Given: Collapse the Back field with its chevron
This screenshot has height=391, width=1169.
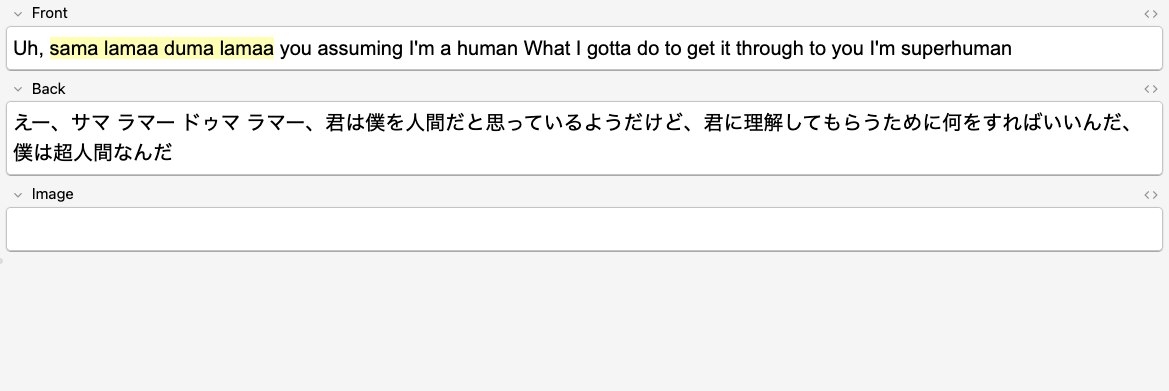Looking at the screenshot, I should [x=18, y=89].
